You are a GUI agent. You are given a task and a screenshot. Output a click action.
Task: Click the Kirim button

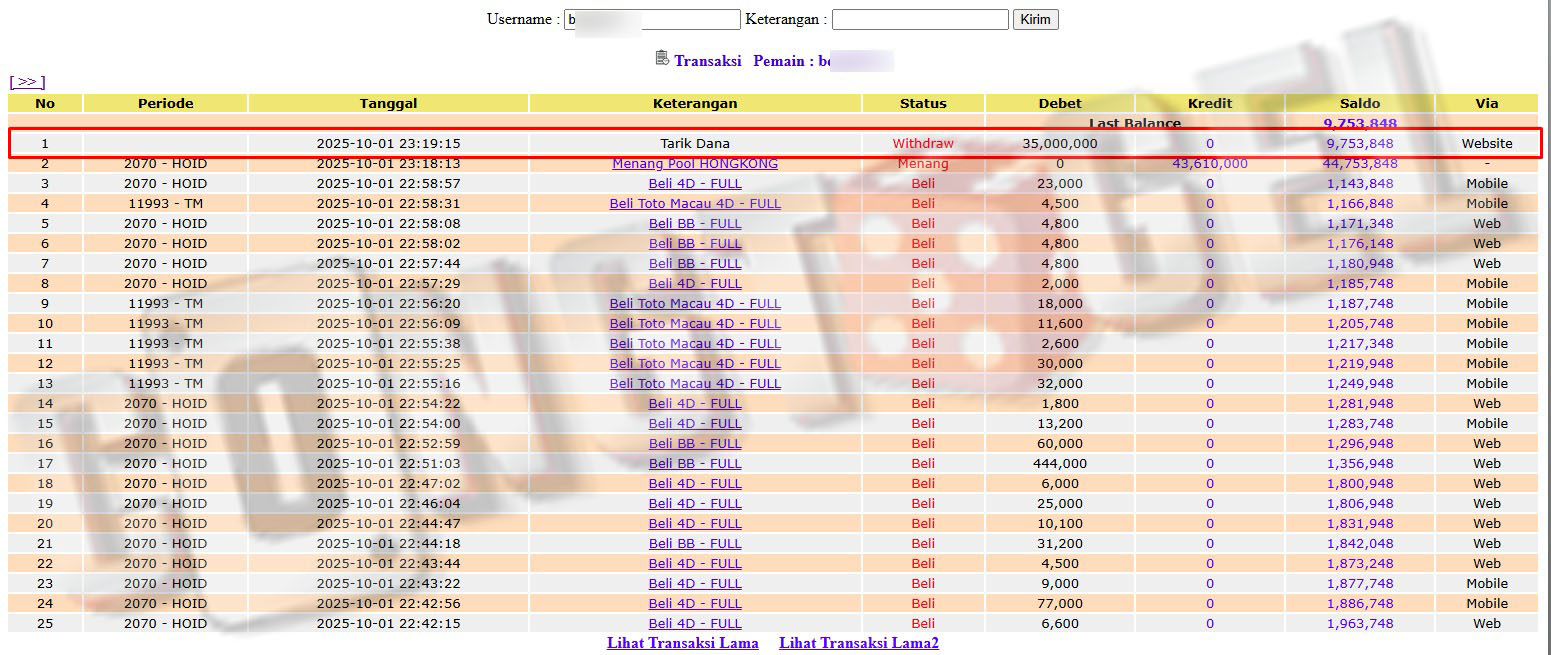[1035, 19]
